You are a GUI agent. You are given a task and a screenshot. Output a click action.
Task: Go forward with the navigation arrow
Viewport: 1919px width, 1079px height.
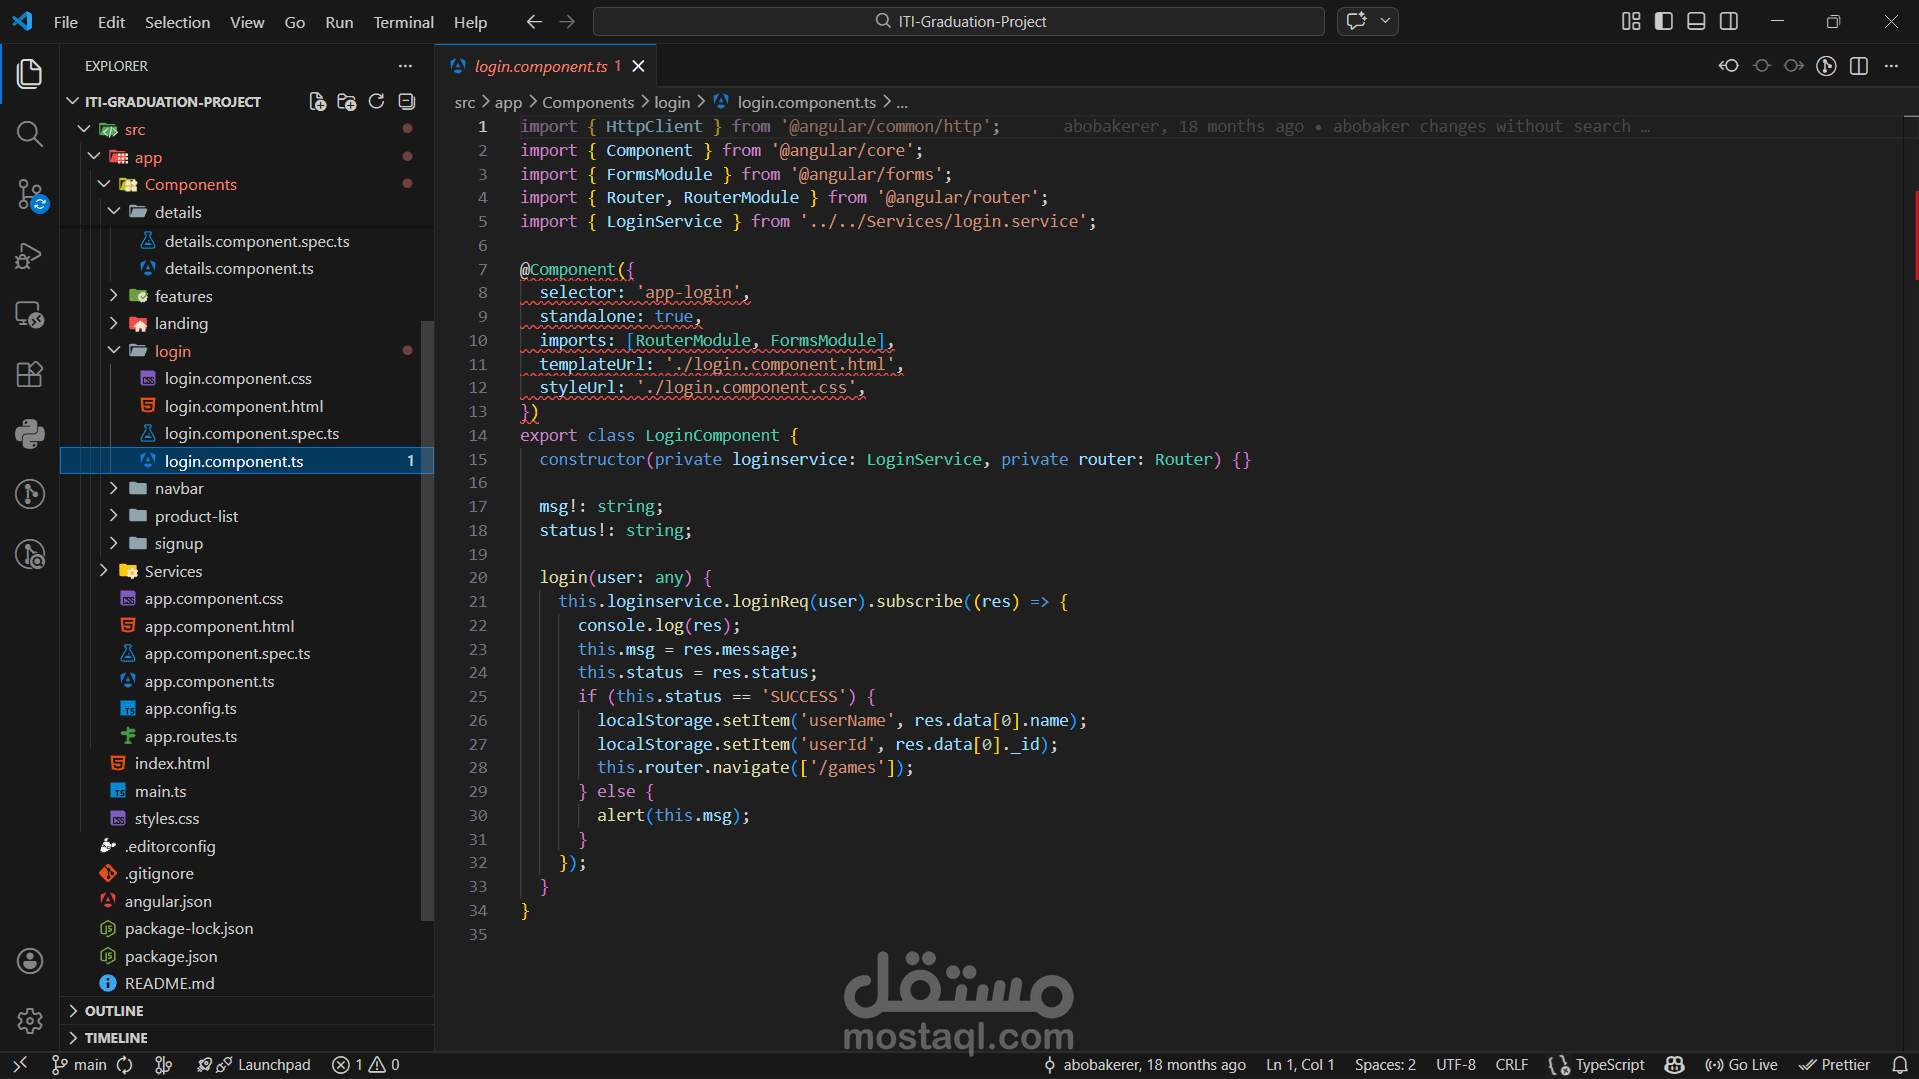tap(567, 22)
